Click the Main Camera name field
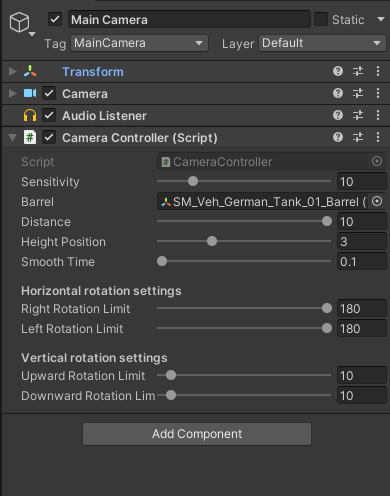390x496 pixels. (189, 19)
